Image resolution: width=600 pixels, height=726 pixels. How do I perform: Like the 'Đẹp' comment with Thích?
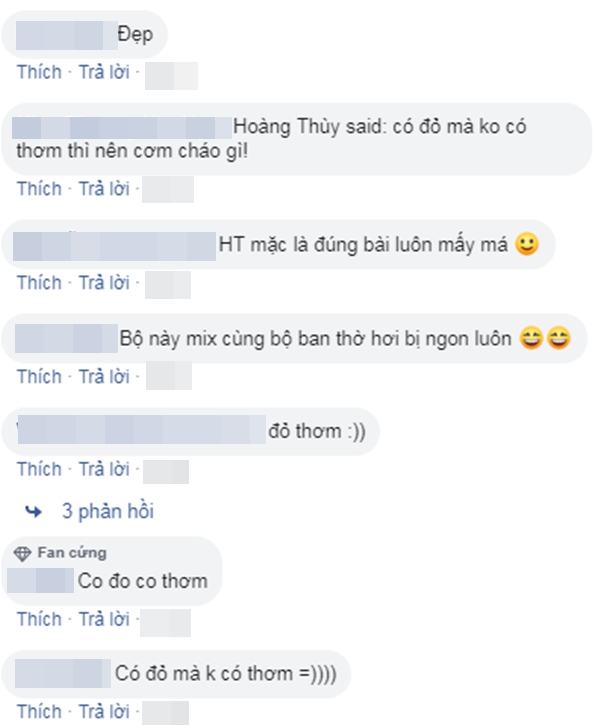point(39,72)
